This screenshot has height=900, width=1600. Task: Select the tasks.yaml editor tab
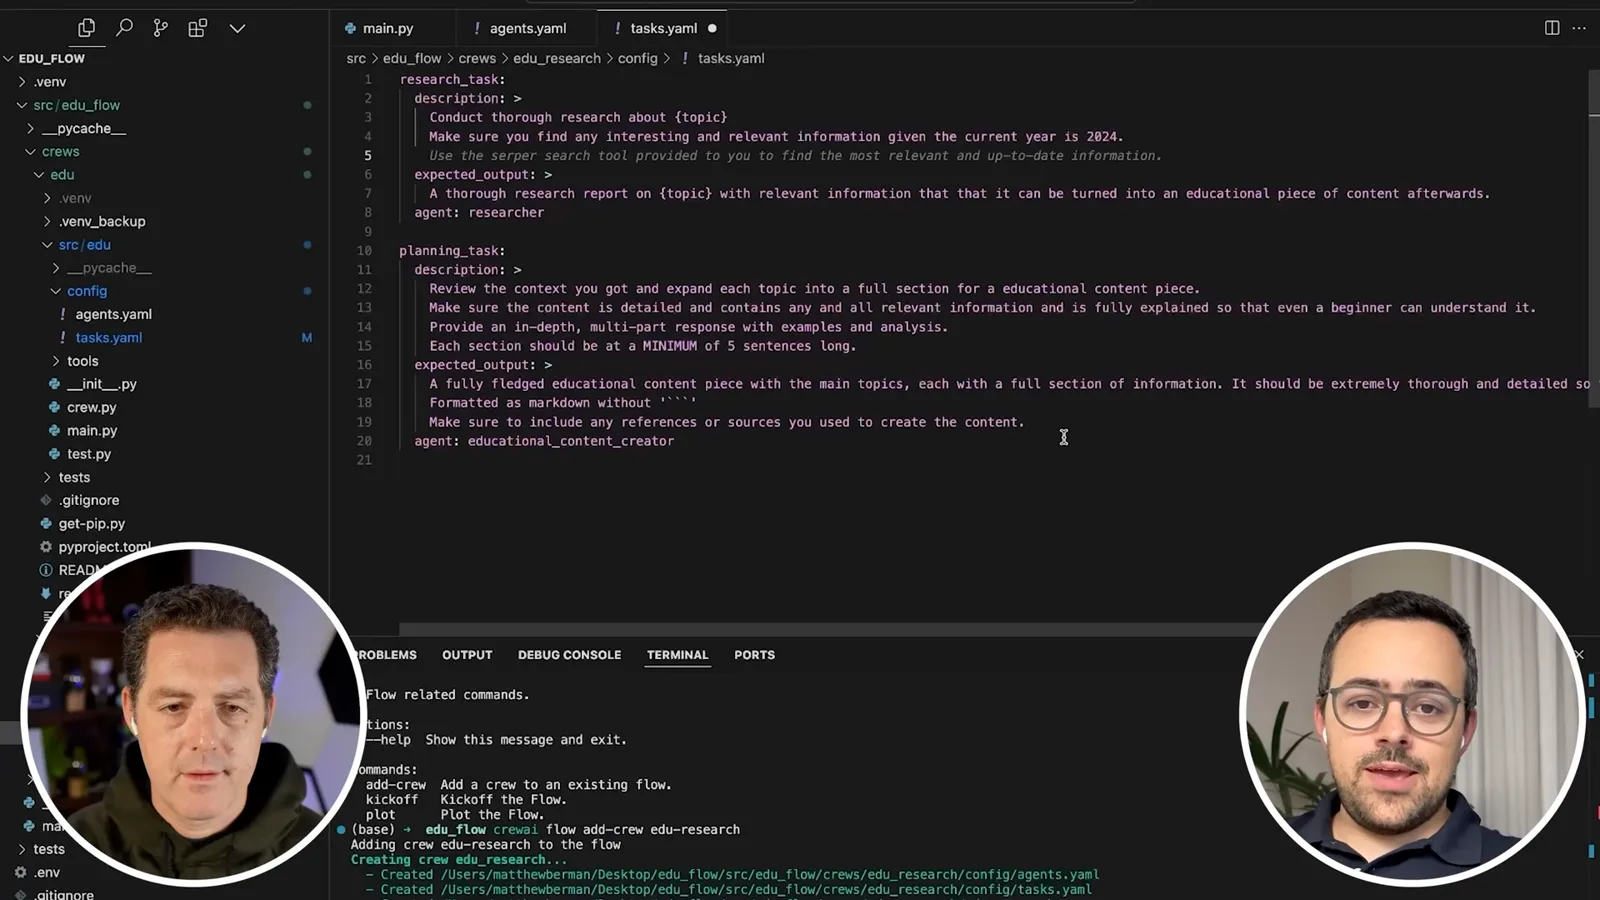pyautogui.click(x=663, y=28)
